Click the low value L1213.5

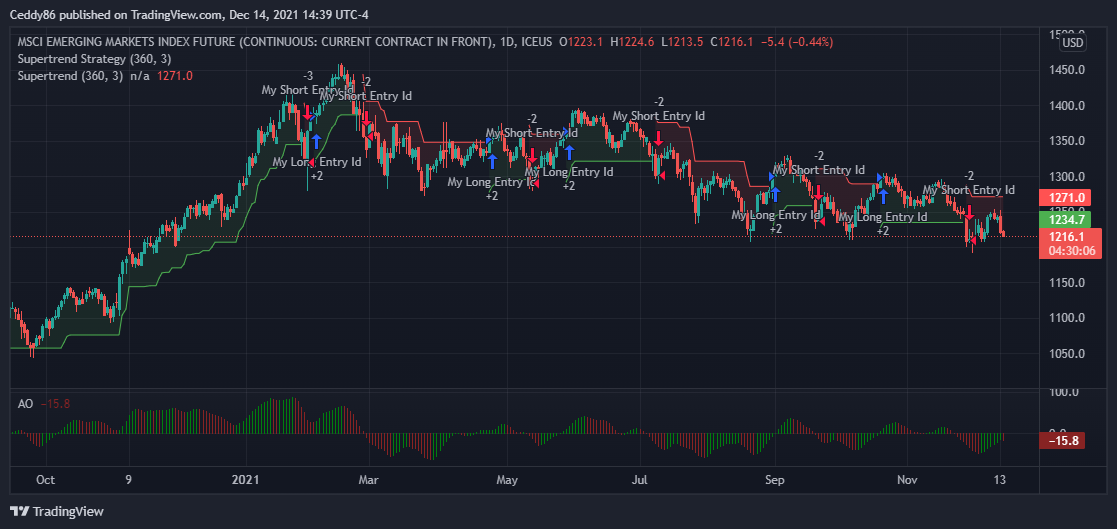682,43
